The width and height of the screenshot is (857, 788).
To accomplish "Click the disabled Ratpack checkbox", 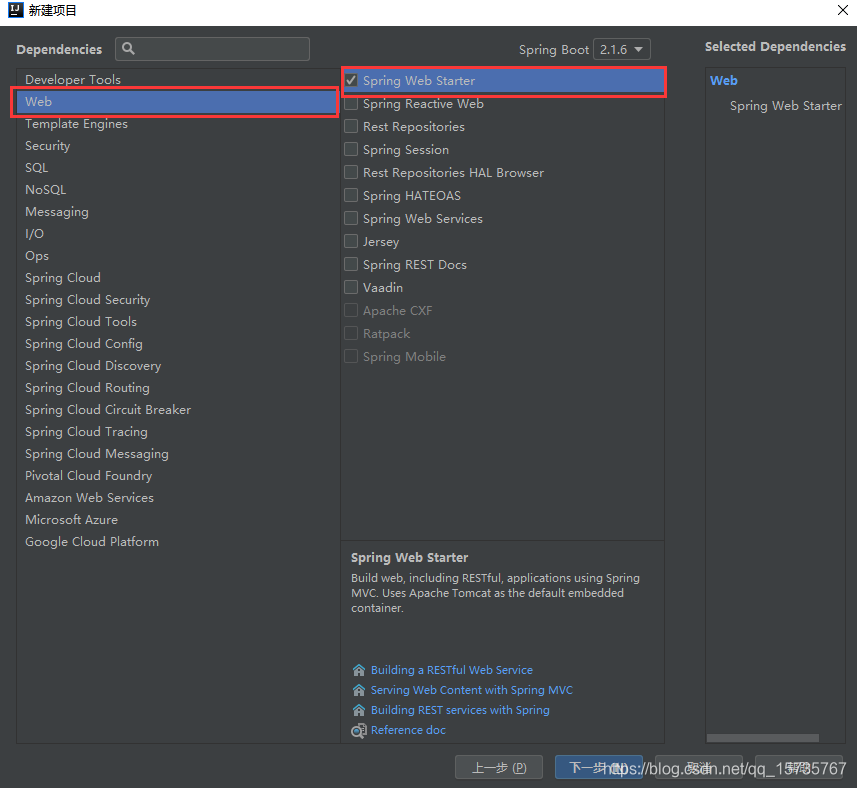I will tap(351, 333).
